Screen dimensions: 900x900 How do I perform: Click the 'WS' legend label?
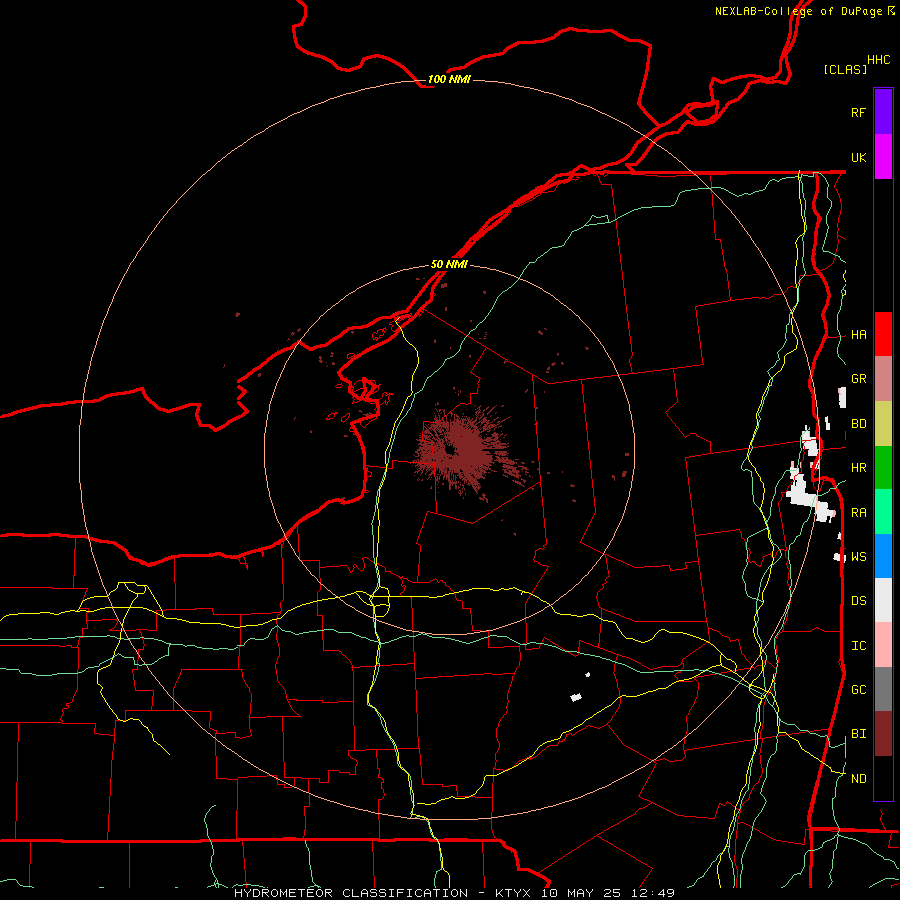pos(858,556)
